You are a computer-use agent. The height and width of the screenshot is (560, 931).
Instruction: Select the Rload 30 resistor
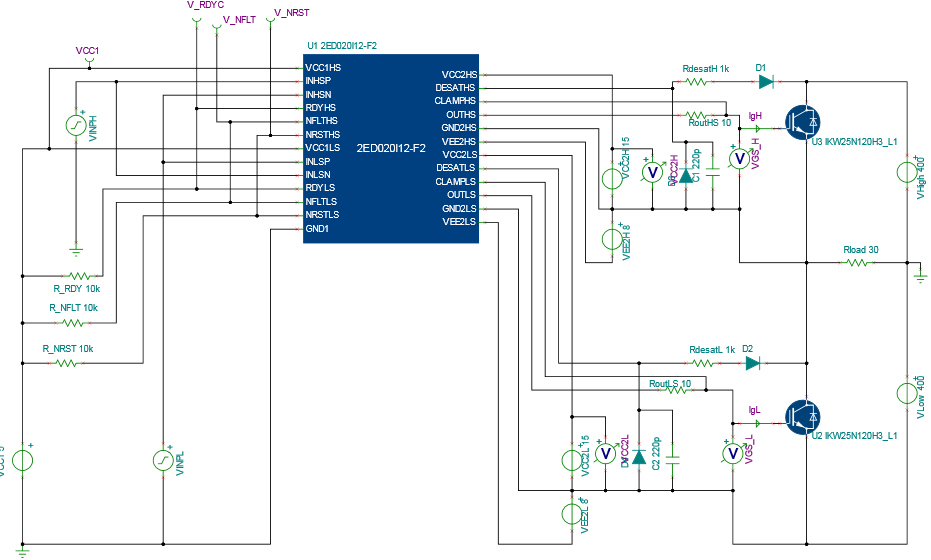857,262
